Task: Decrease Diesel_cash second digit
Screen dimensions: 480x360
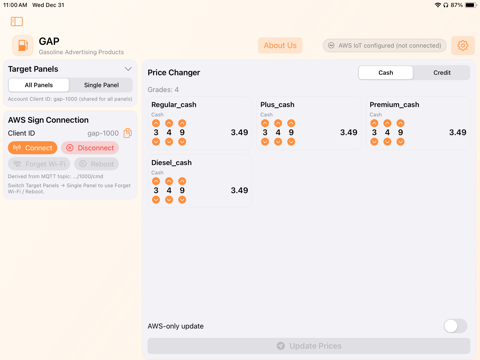Action: click(169, 200)
